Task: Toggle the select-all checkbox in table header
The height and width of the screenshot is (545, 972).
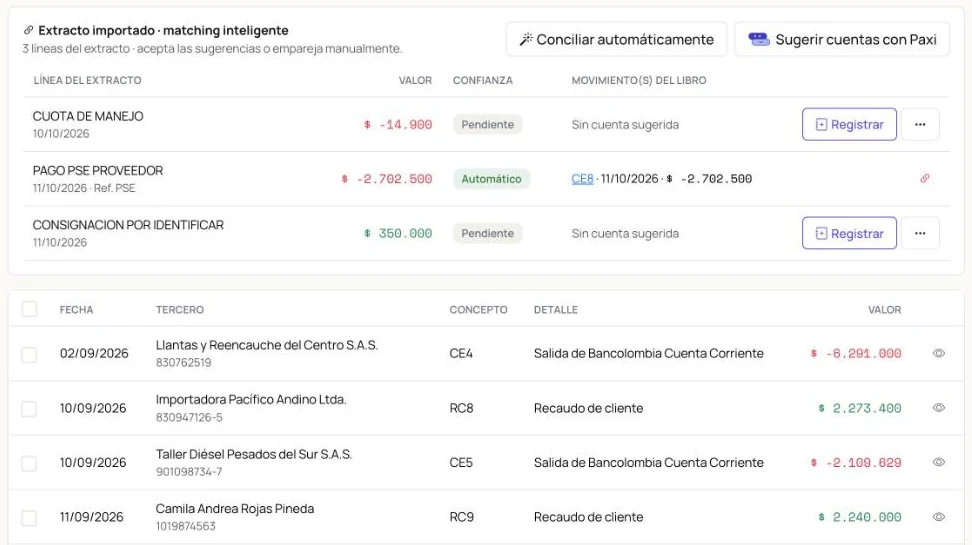Action: 29,309
